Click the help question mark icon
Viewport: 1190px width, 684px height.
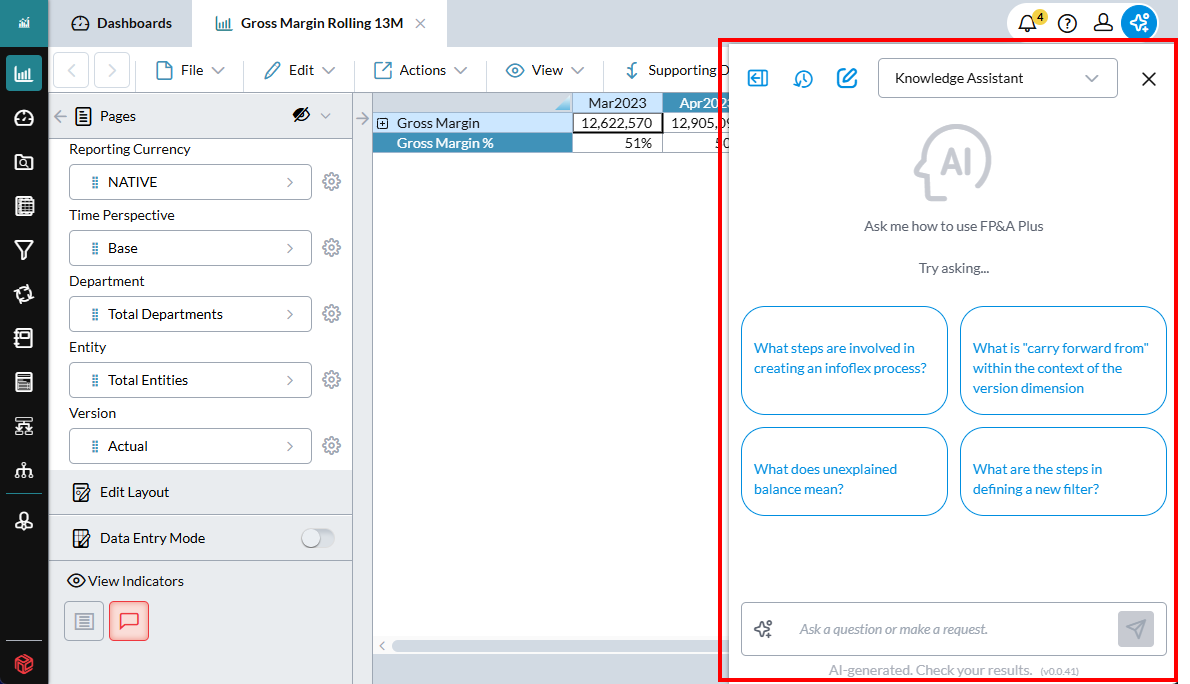click(1067, 23)
